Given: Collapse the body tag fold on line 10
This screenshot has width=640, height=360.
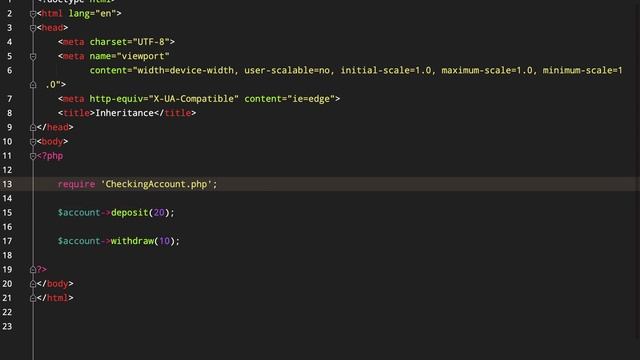Looking at the screenshot, I should [33, 142].
